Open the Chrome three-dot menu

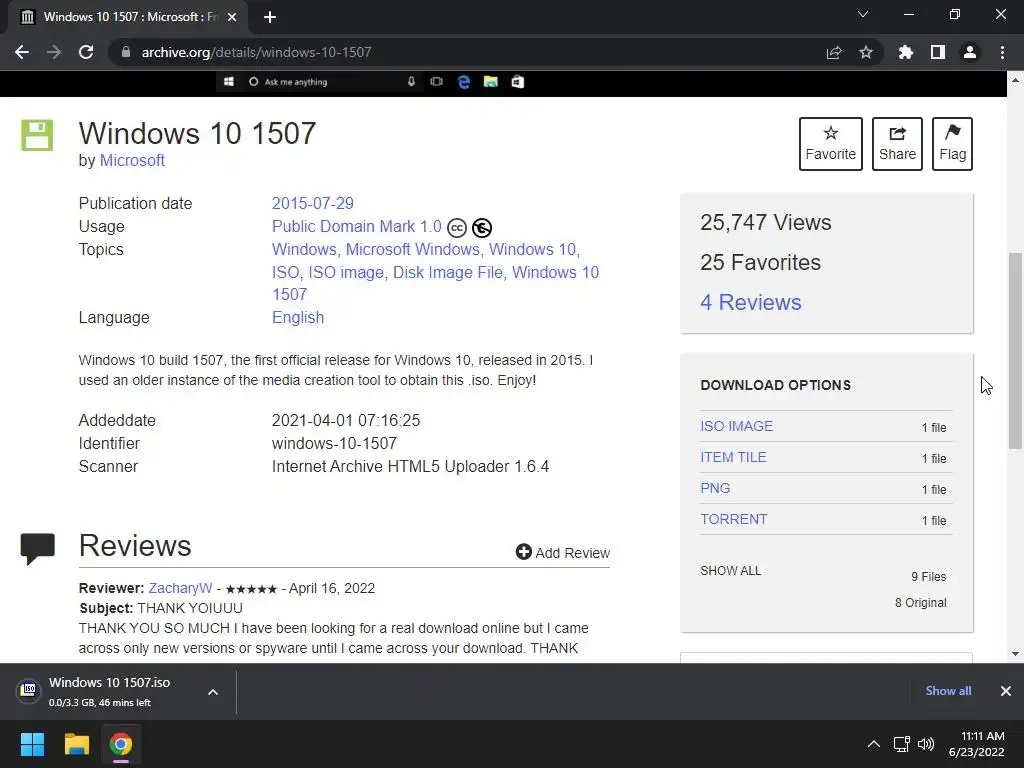pos(1002,52)
